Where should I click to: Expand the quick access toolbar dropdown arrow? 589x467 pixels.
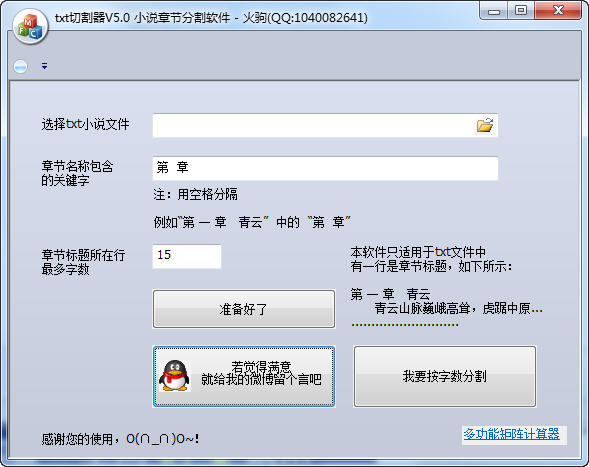point(44,66)
